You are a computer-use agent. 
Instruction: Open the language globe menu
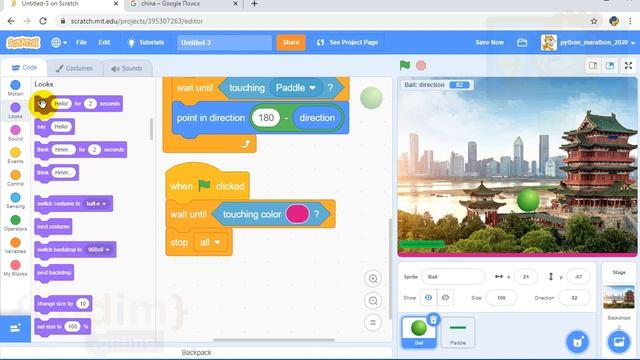point(59,42)
